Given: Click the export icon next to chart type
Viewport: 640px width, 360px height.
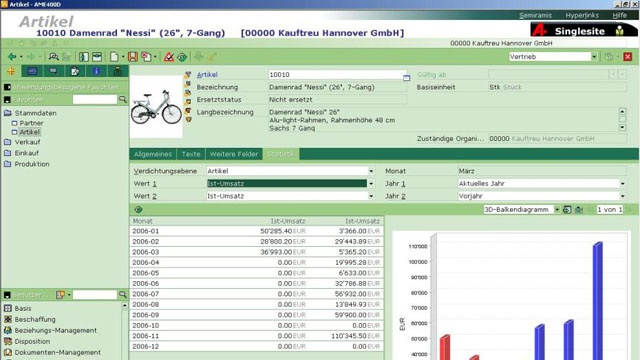Looking at the screenshot, I should pyautogui.click(x=567, y=209).
